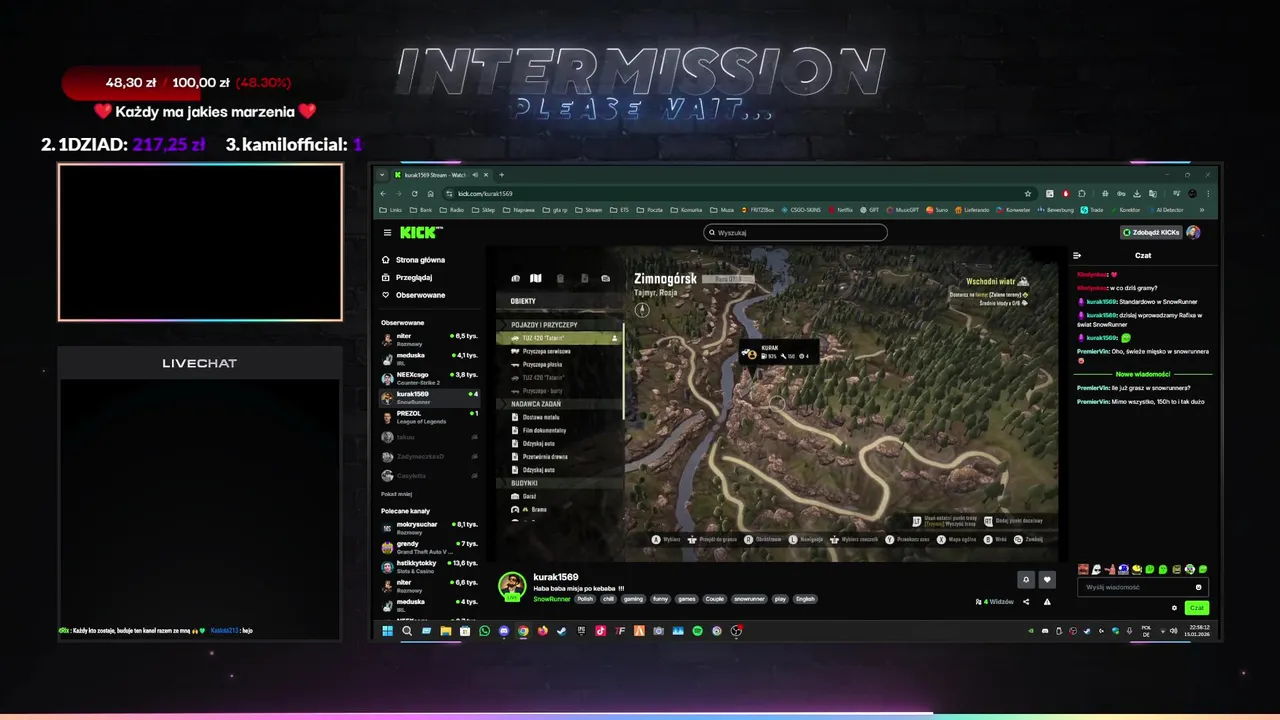1280x720 pixels.
Task: Open the Obserwowane heart sidebar link
Action: (414, 295)
